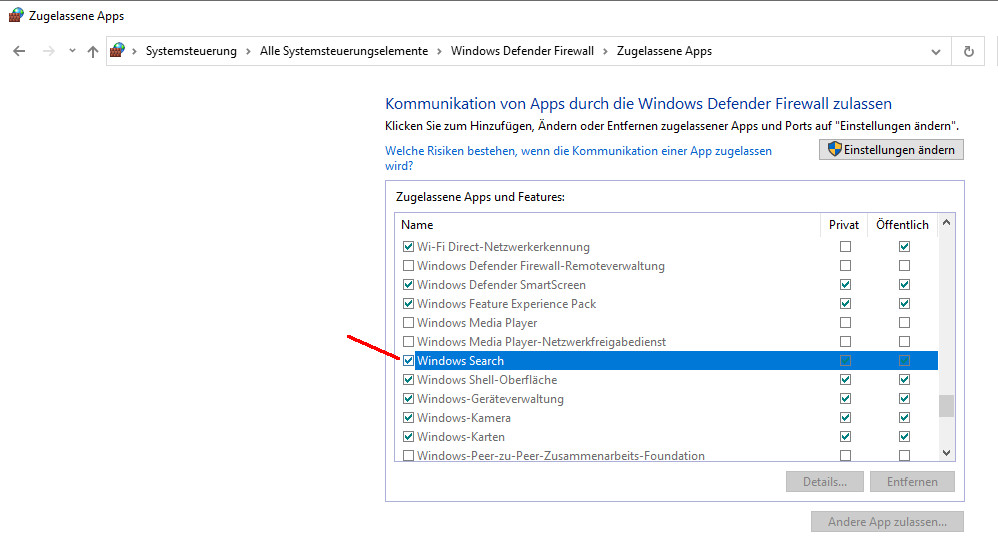Navigate to Windows Defender Firewall breadcrumb
Viewport: 998px width, 555px height.
pyautogui.click(x=522, y=51)
